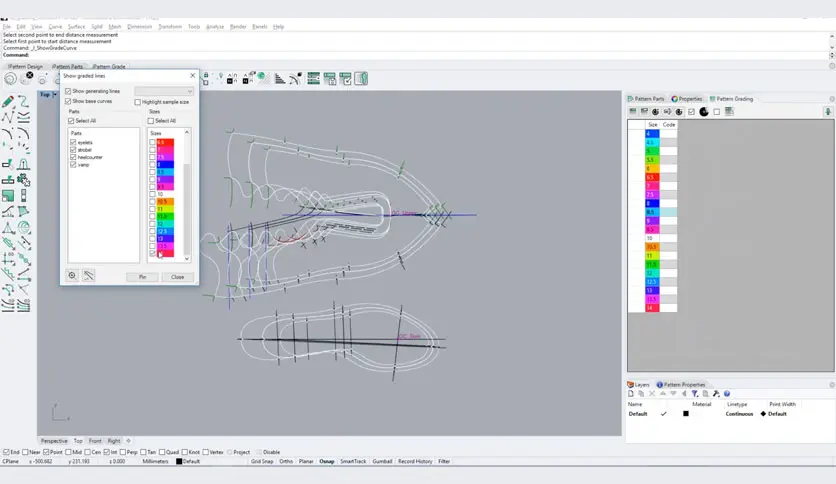Open the File menu
The height and width of the screenshot is (484, 836).
click(6, 26)
